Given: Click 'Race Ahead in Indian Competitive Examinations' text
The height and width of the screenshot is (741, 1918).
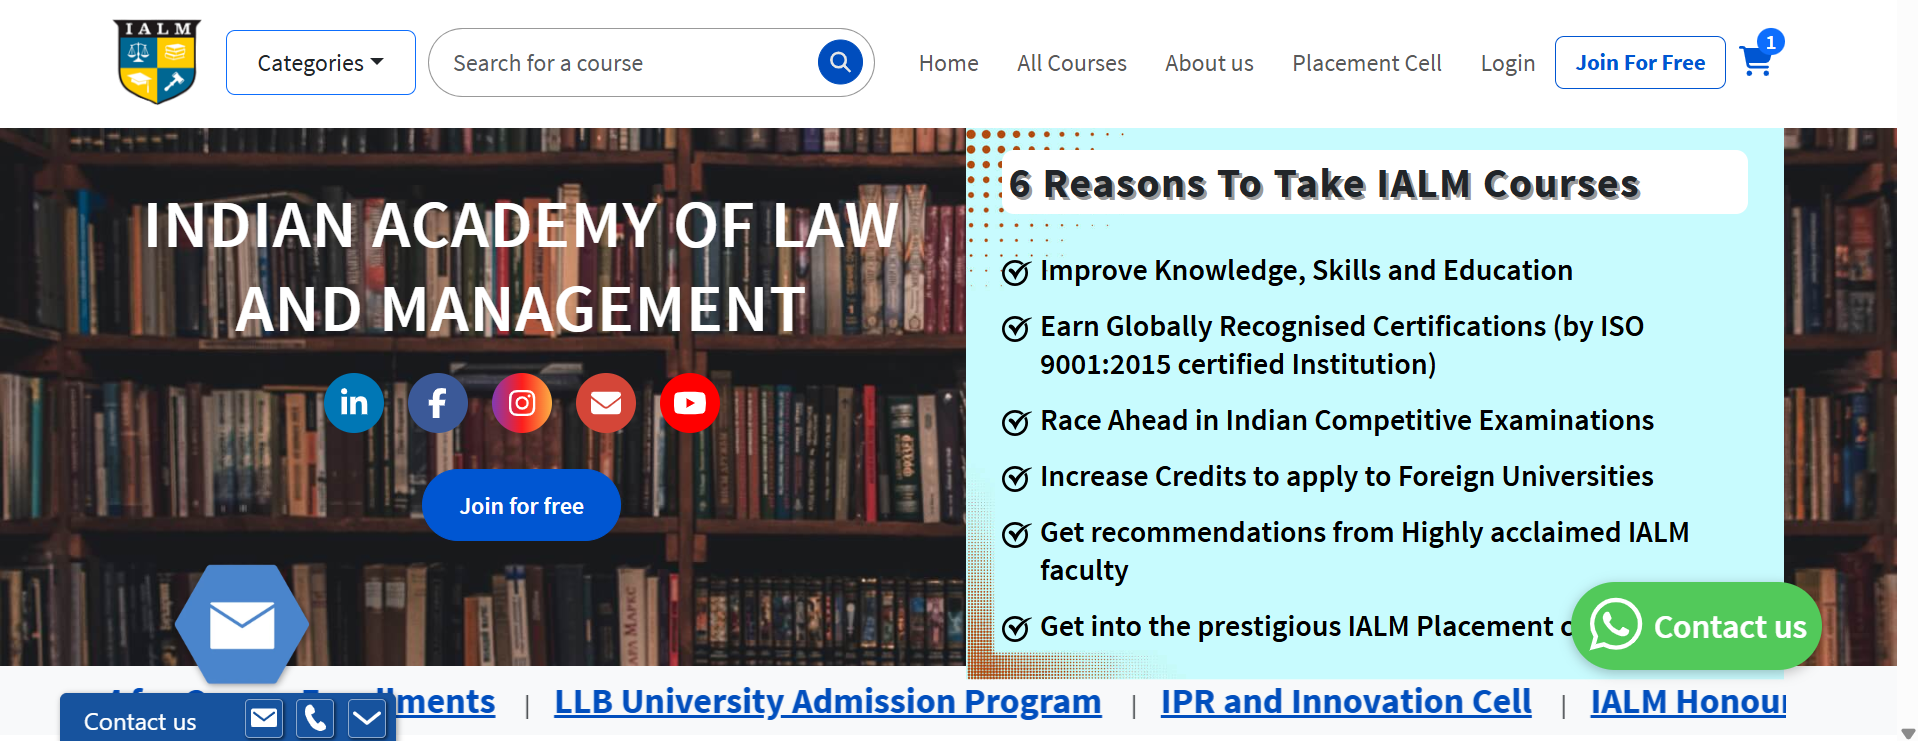Looking at the screenshot, I should [1347, 421].
